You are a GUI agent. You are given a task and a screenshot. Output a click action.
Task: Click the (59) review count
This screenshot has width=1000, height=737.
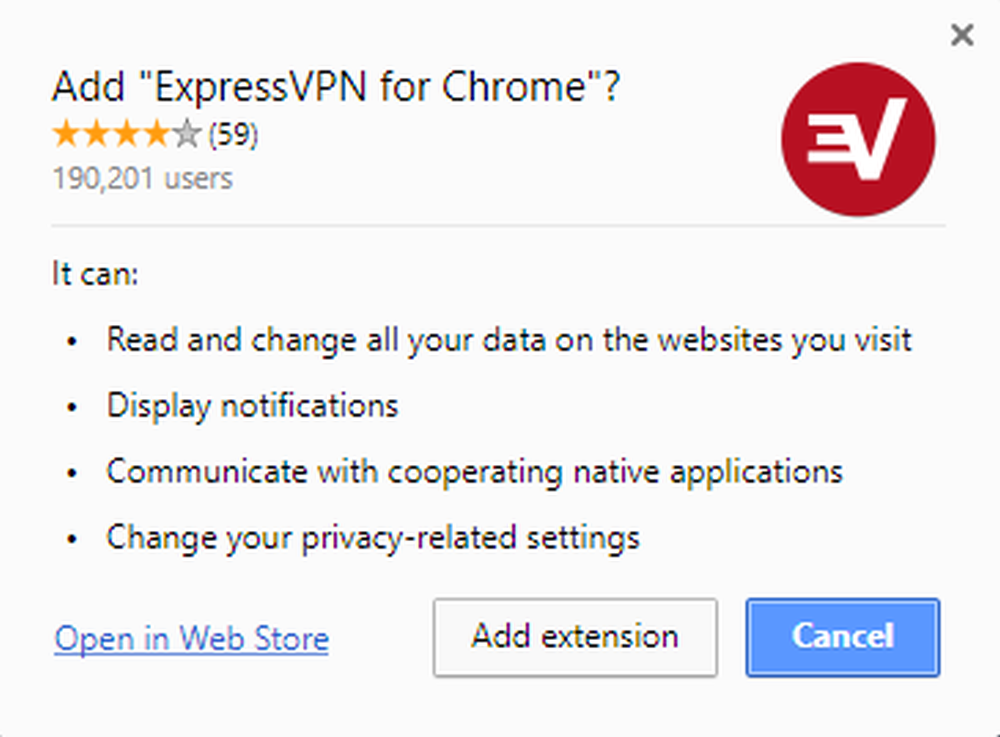click(x=233, y=135)
